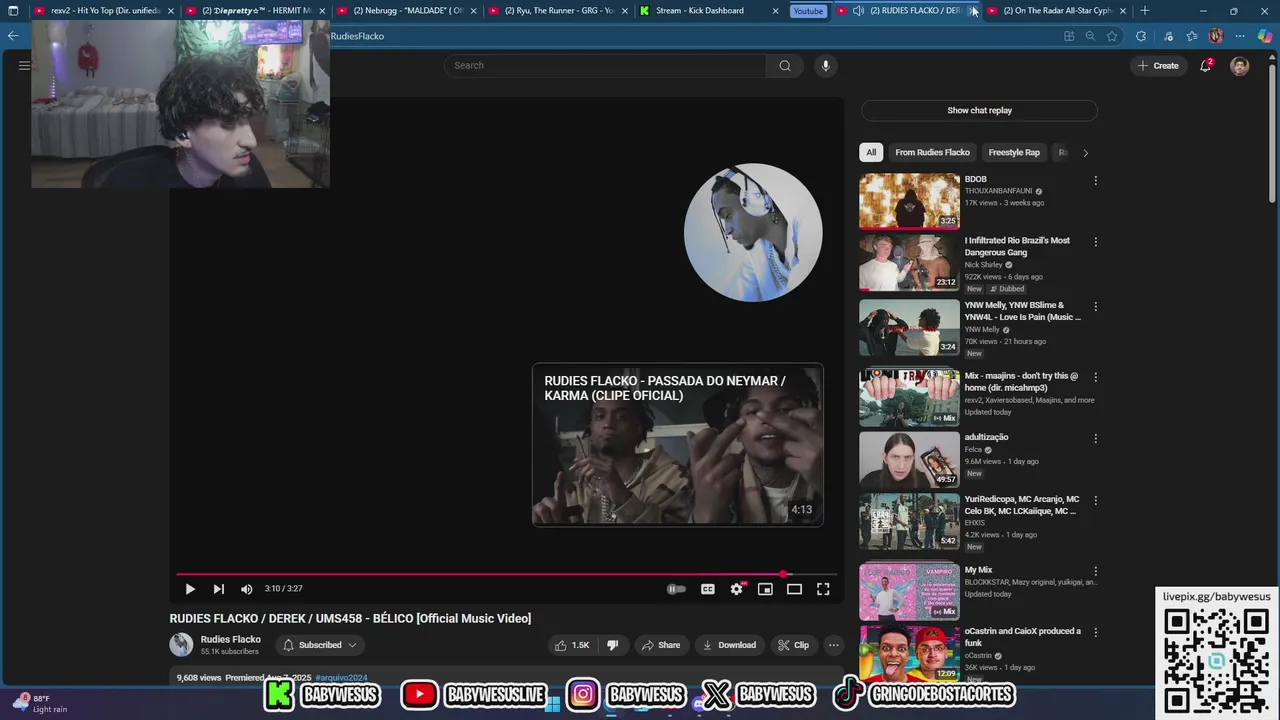Open I Infiltrated Rio Brazil's video title
The width and height of the screenshot is (1280, 720).
(1017, 246)
